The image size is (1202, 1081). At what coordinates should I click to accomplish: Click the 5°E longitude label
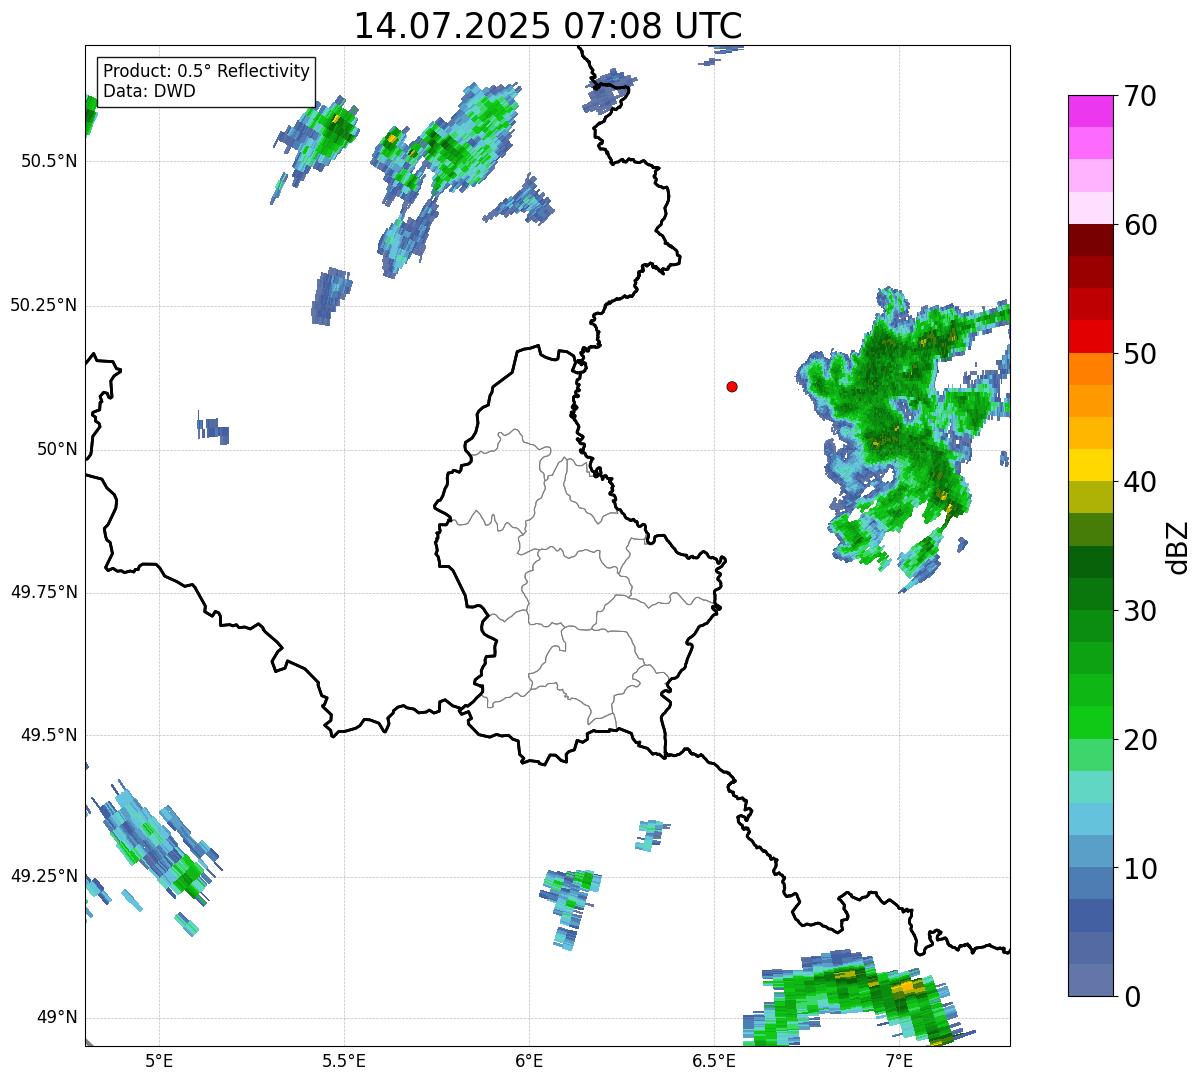tap(159, 1060)
